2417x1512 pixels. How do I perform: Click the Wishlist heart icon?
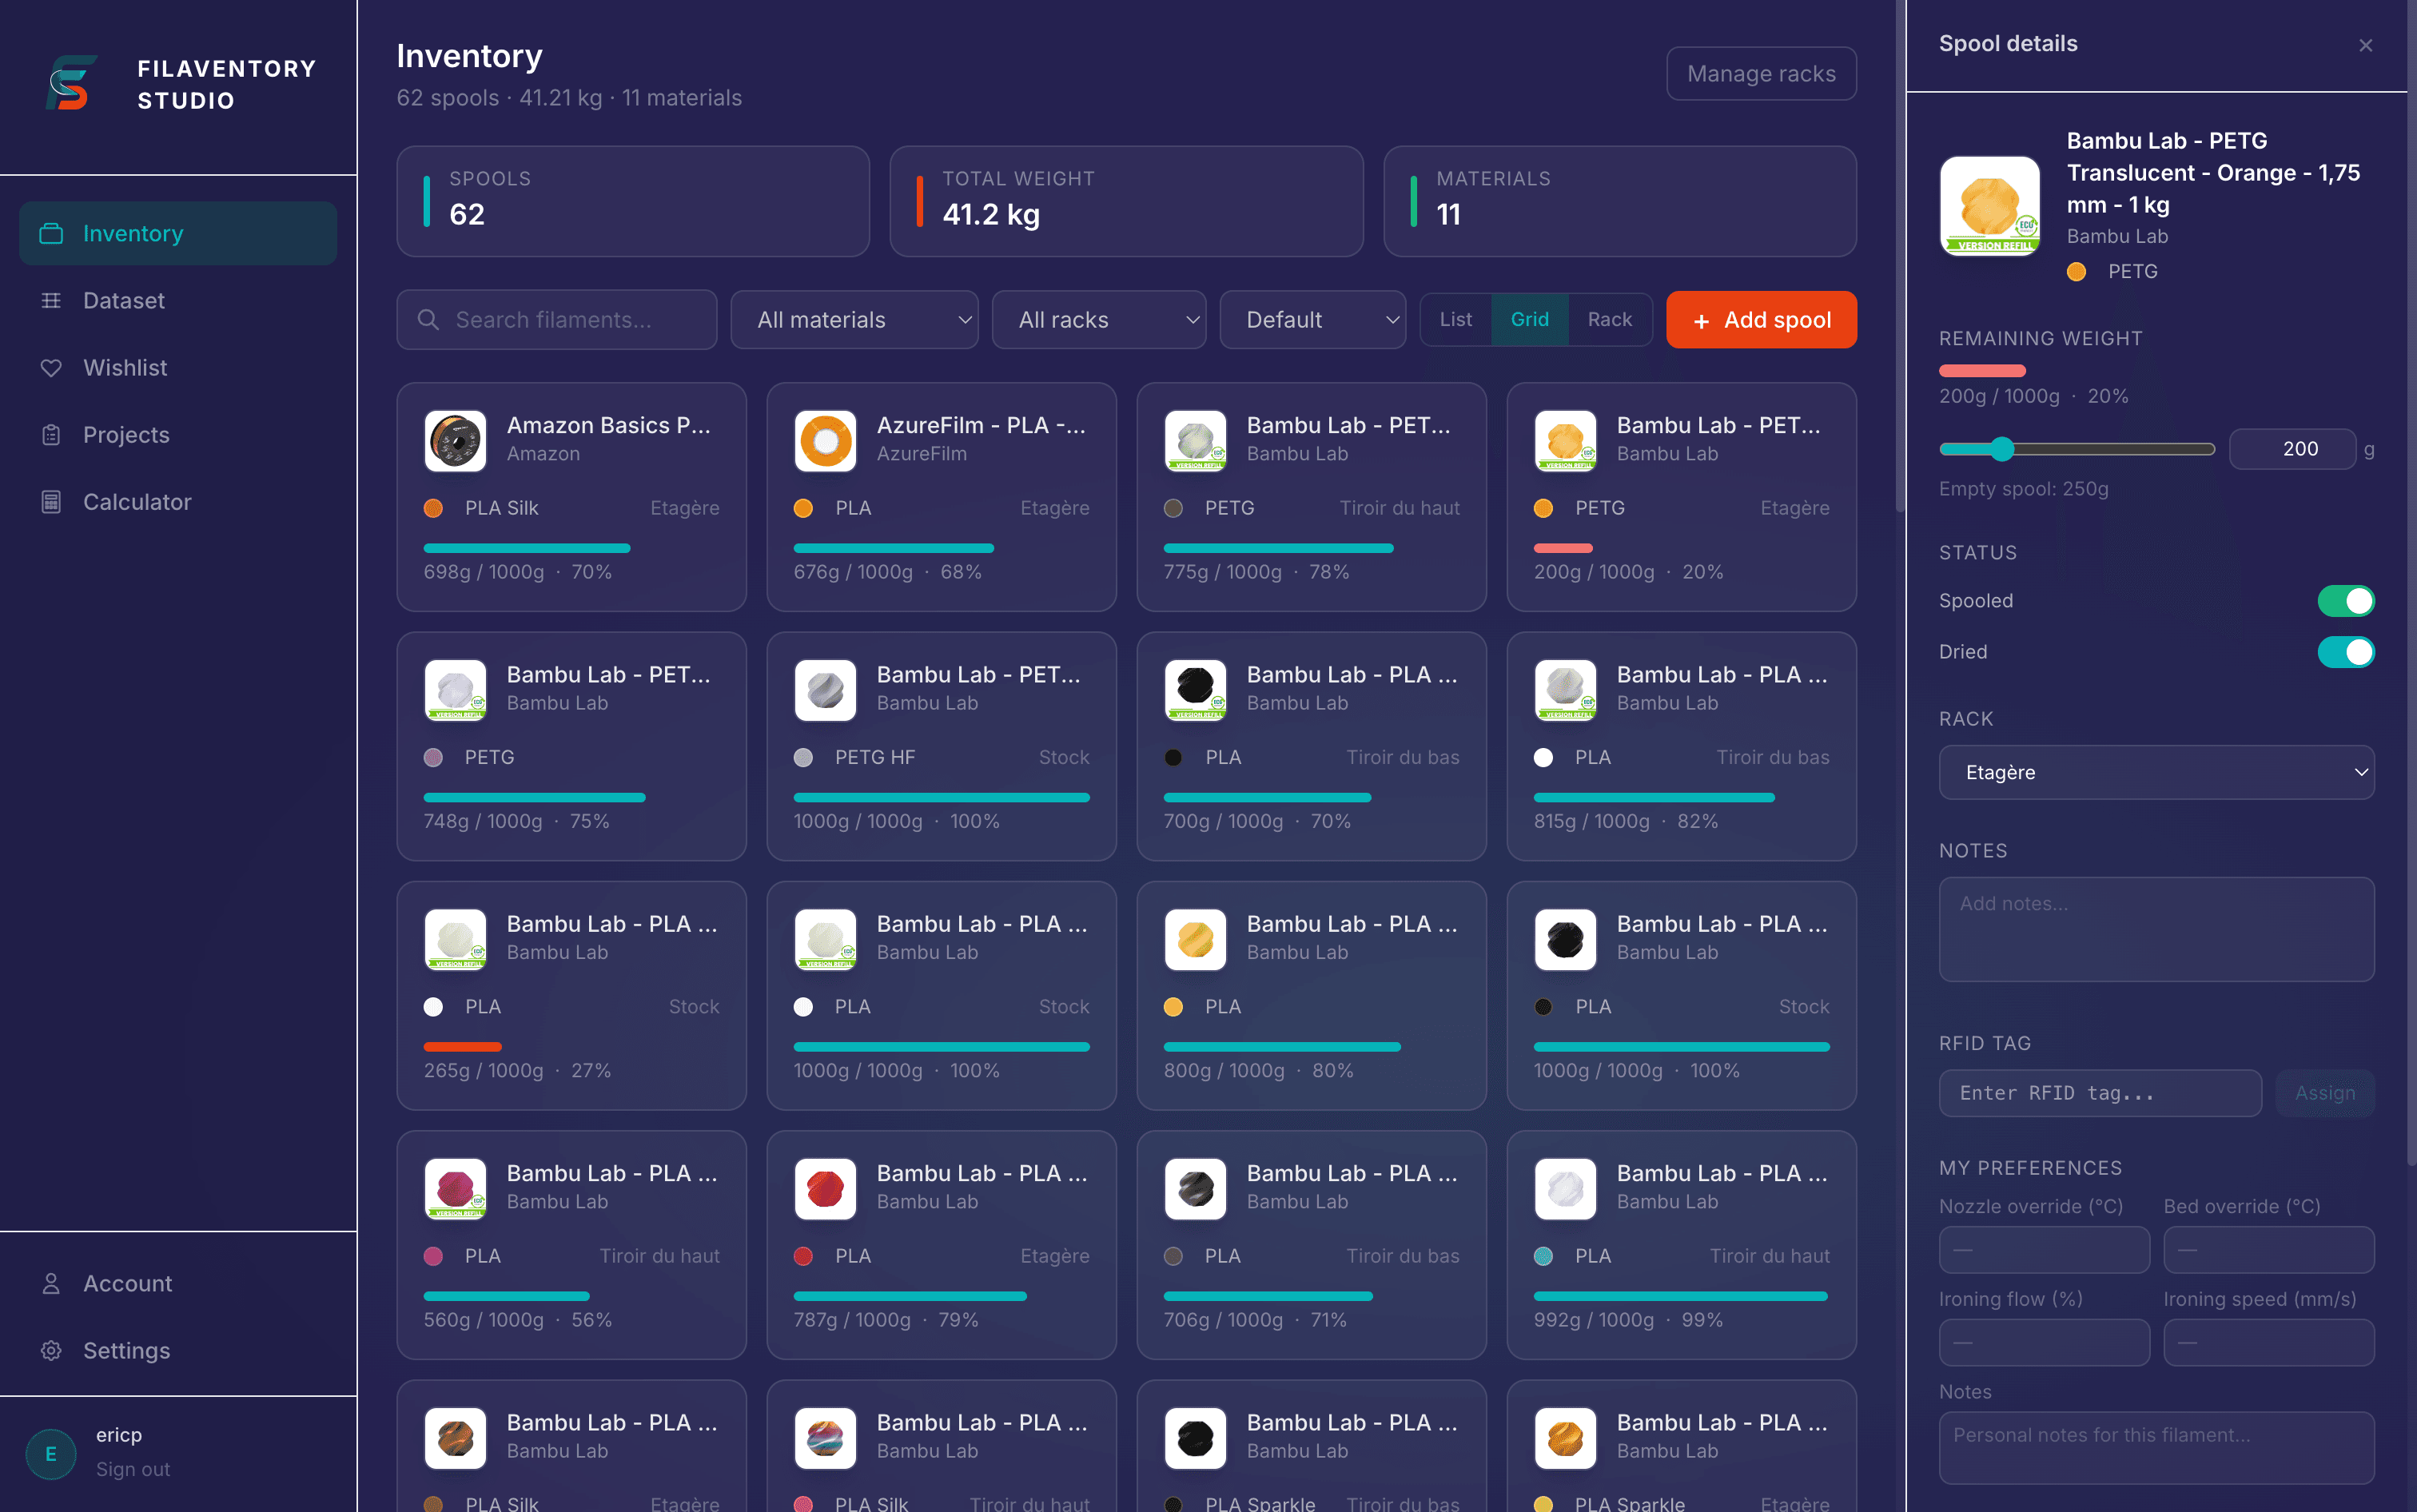point(51,367)
